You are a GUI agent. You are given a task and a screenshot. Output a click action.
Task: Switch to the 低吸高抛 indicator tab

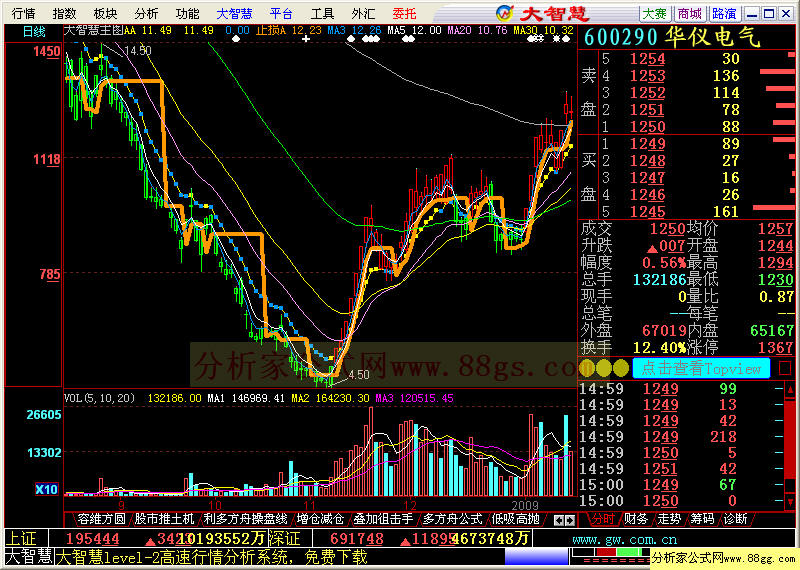pos(516,519)
